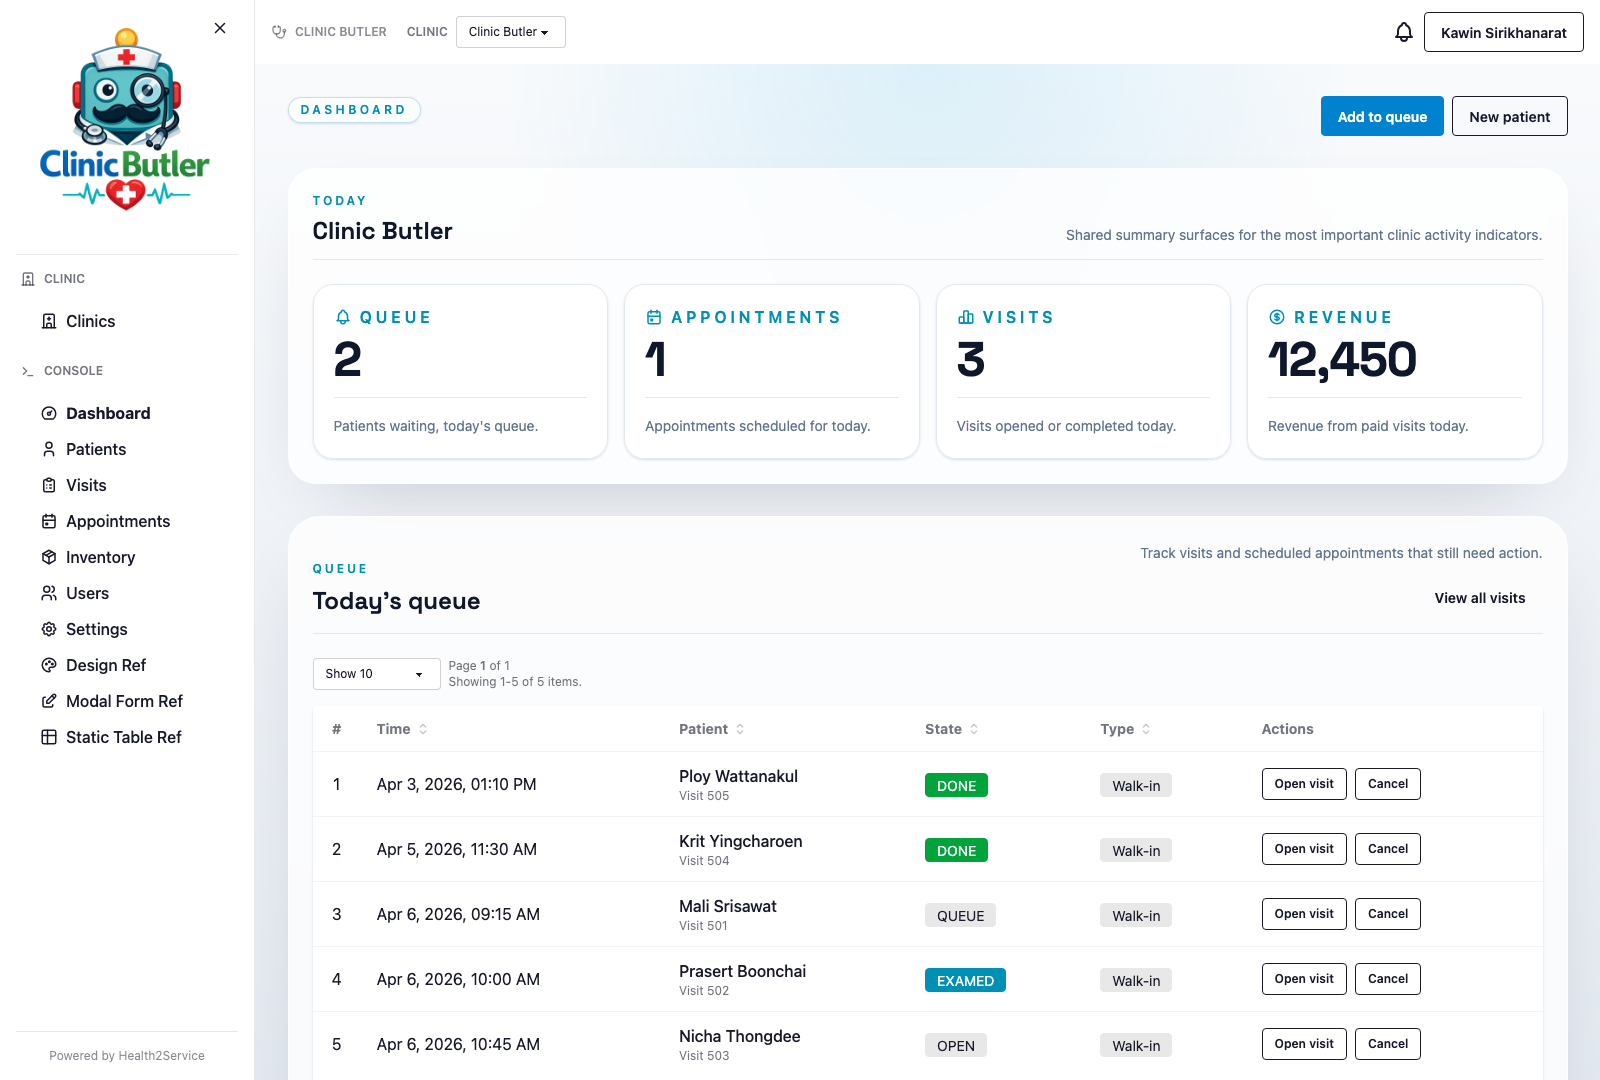Open visit for Mali Srisawat
The height and width of the screenshot is (1080, 1600).
(x=1303, y=913)
